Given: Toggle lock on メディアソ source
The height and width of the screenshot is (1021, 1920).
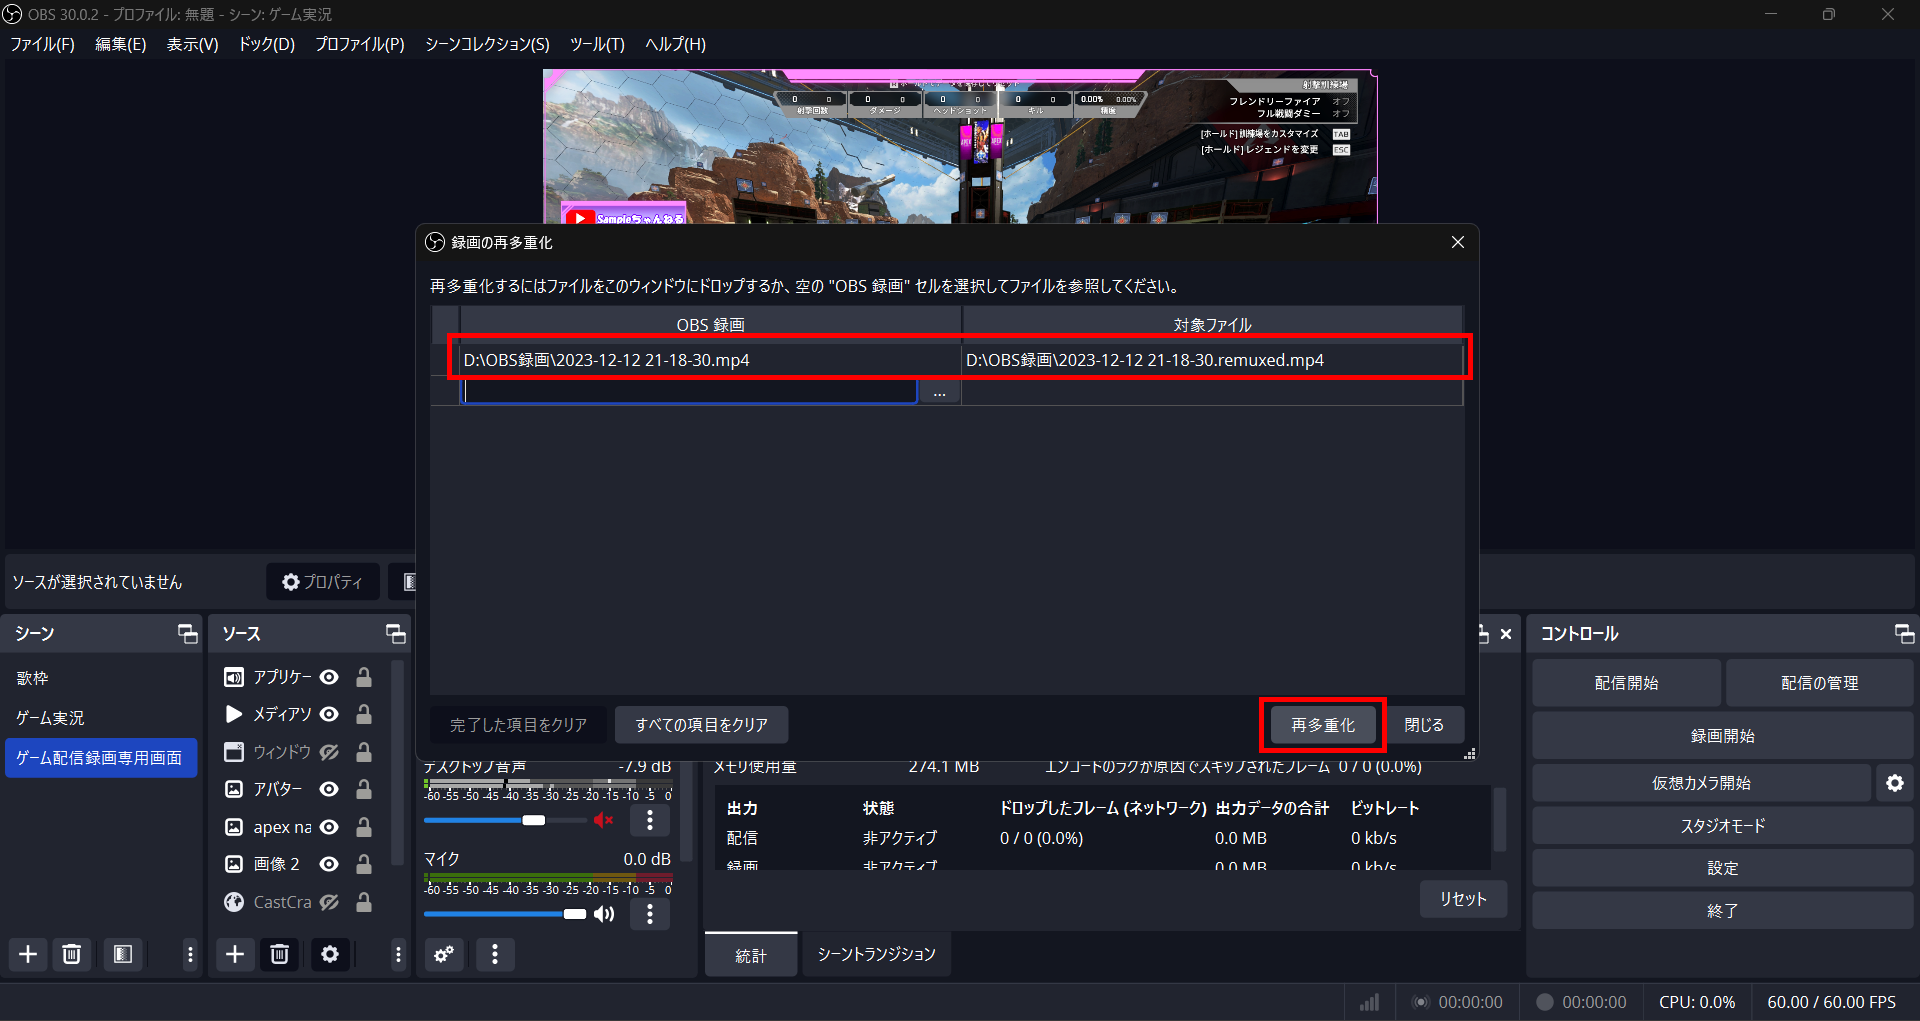Looking at the screenshot, I should 364,714.
